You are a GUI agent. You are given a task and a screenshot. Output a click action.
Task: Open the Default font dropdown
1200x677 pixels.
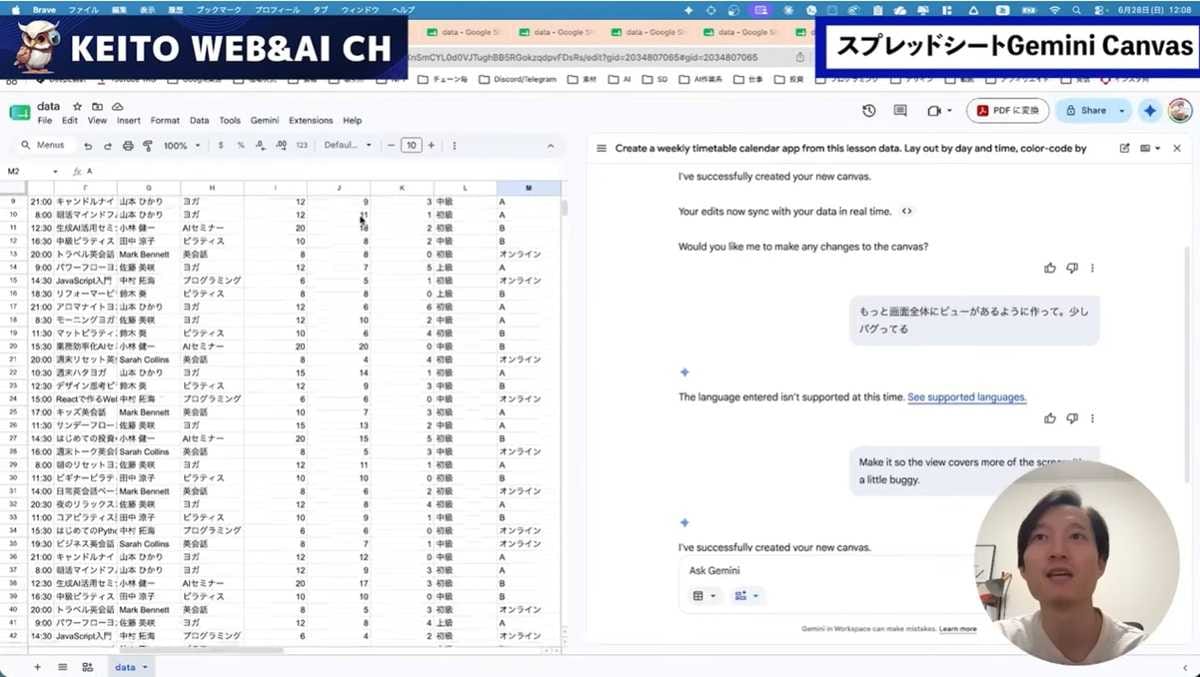point(347,146)
